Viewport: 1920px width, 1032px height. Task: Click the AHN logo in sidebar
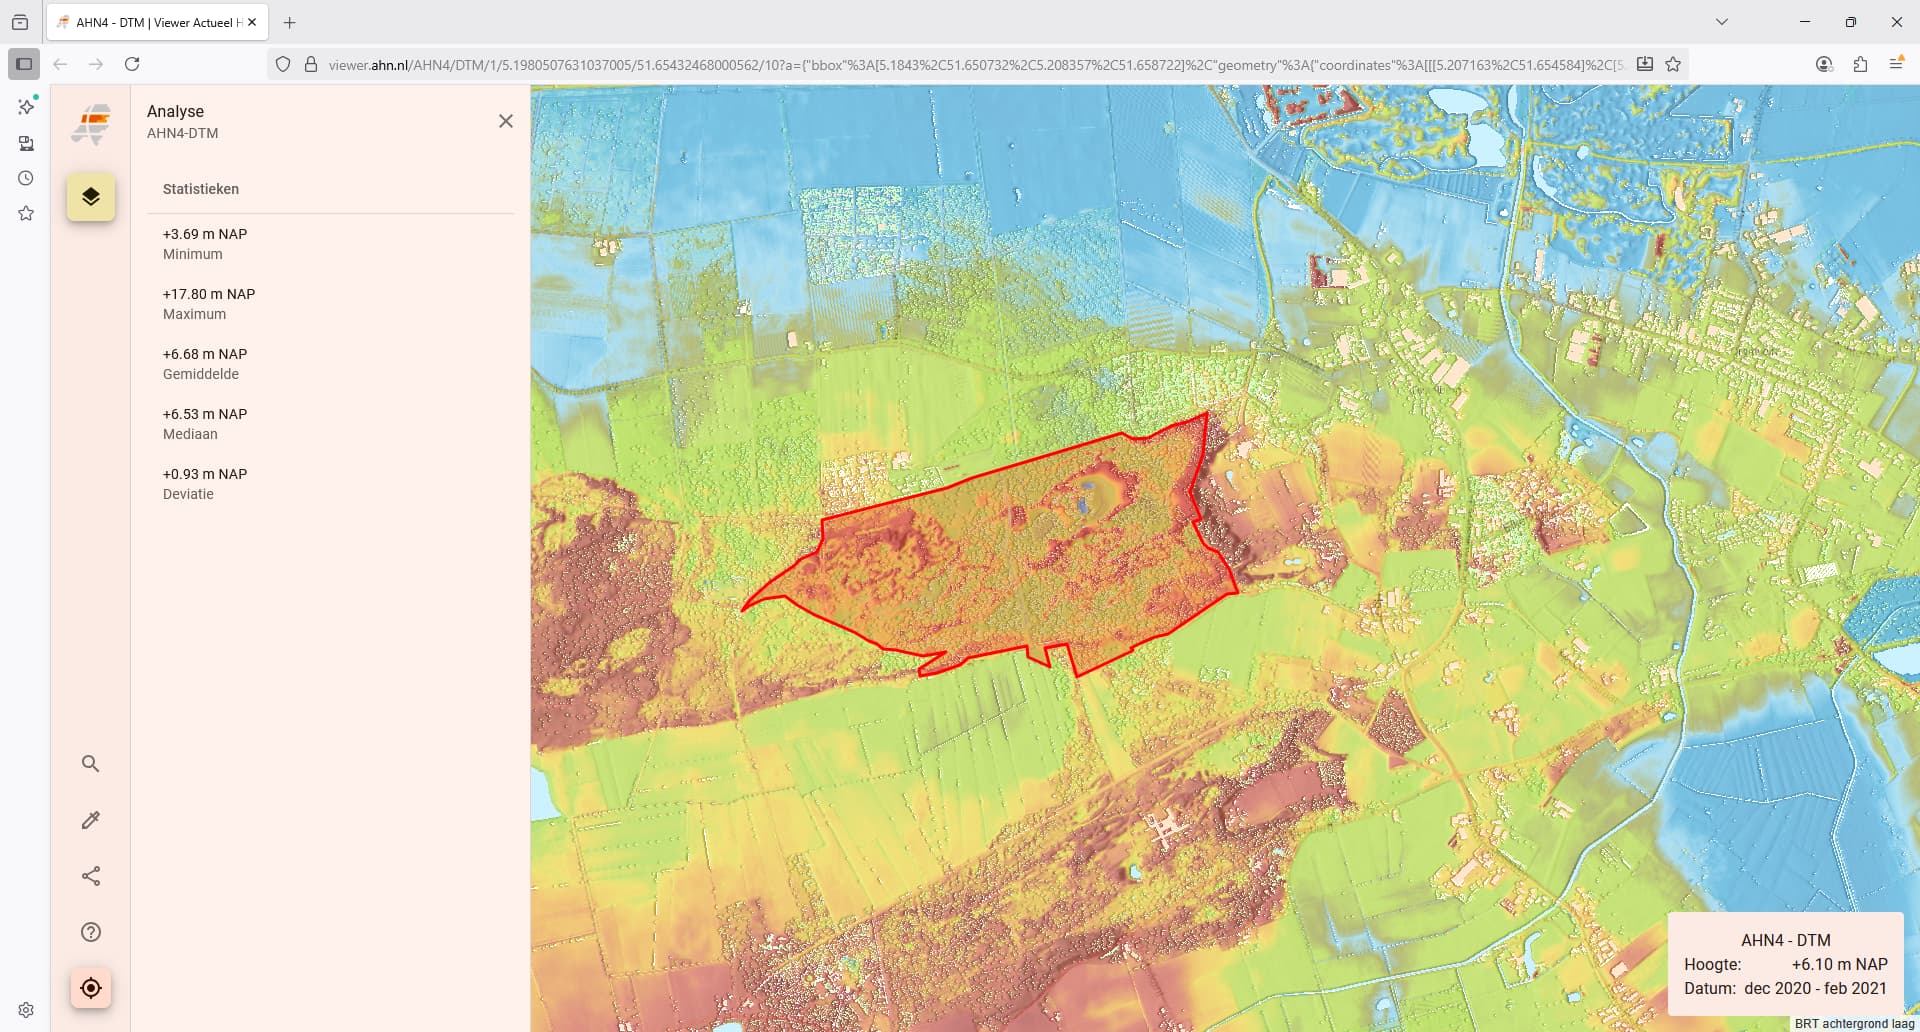coord(91,125)
